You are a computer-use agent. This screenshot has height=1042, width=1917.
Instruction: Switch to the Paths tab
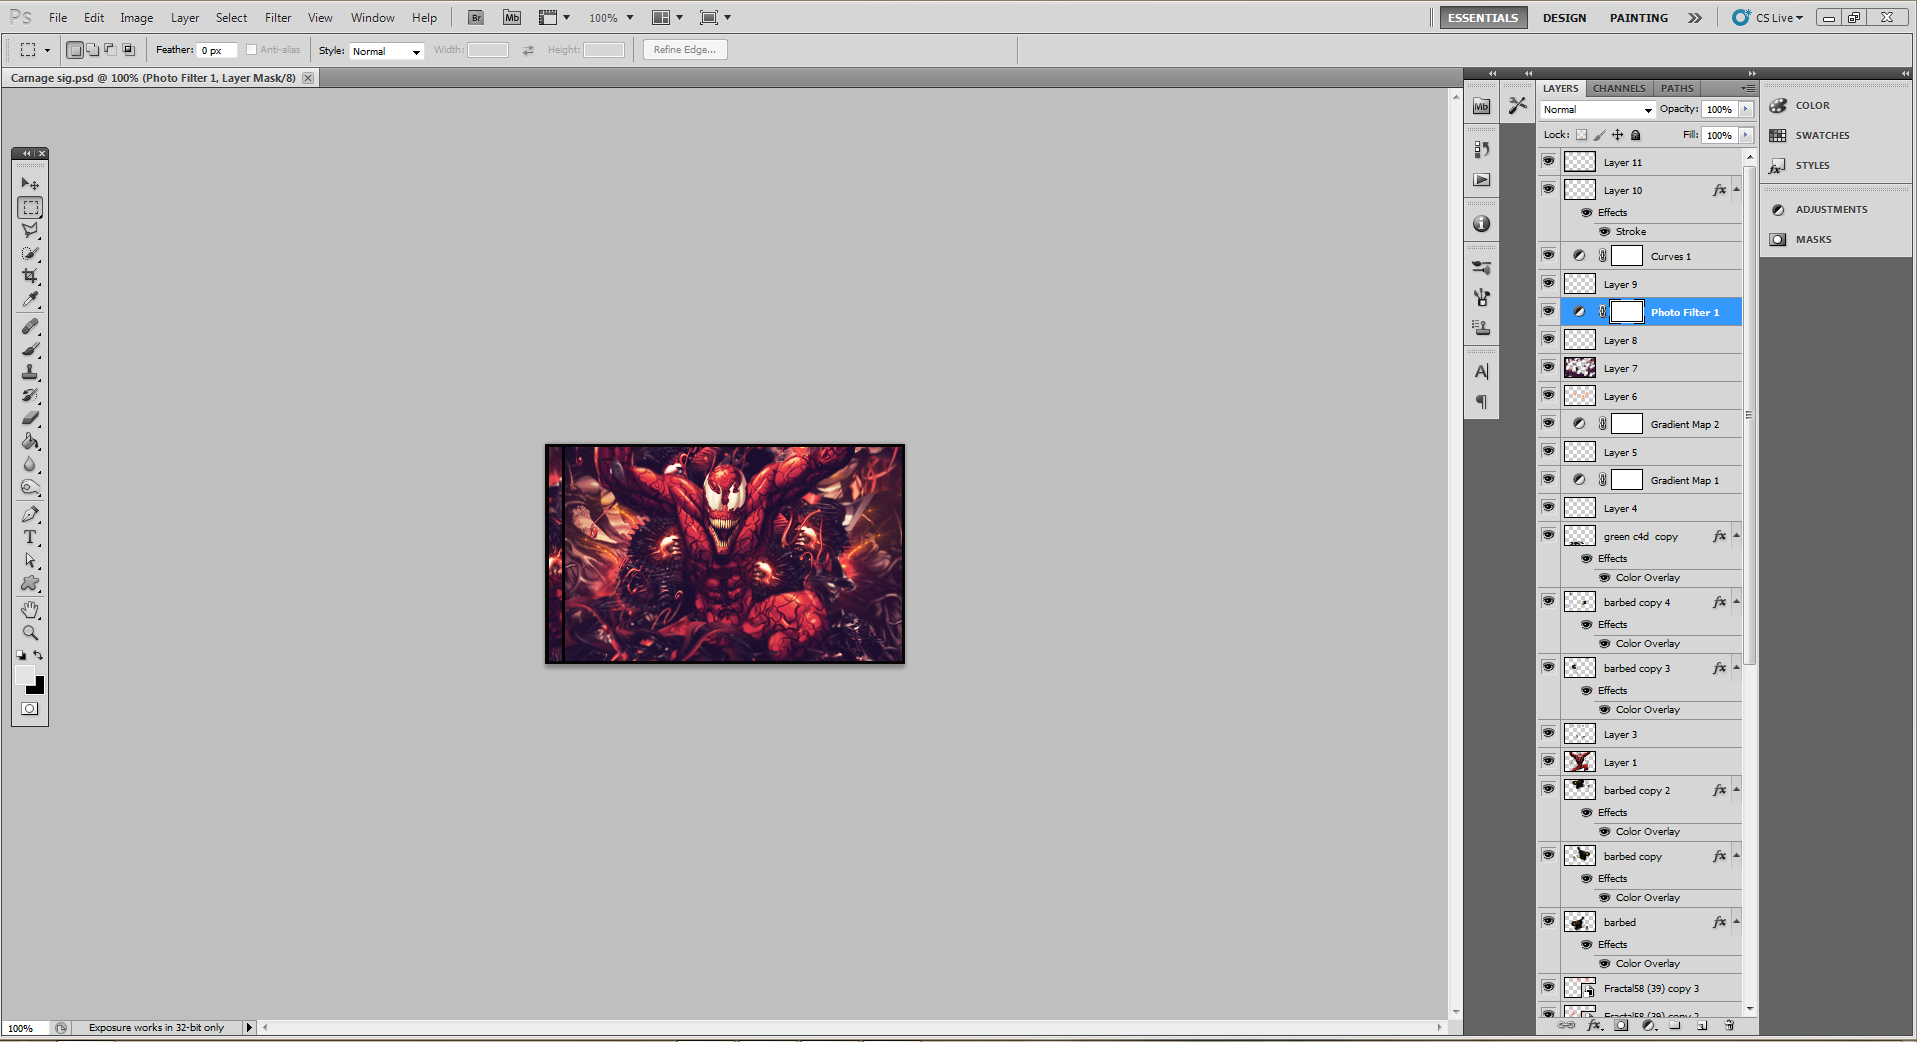pyautogui.click(x=1677, y=88)
